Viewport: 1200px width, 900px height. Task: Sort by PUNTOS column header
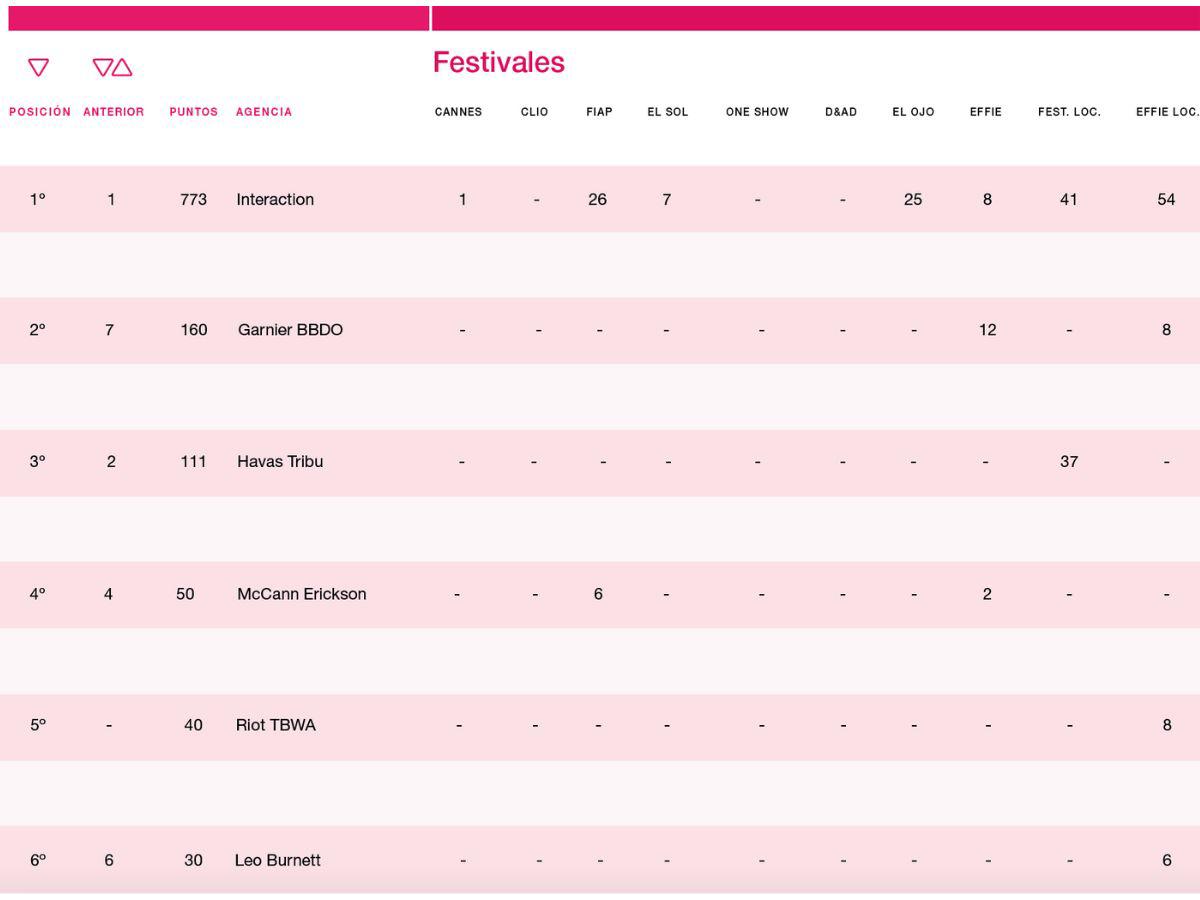pos(193,112)
